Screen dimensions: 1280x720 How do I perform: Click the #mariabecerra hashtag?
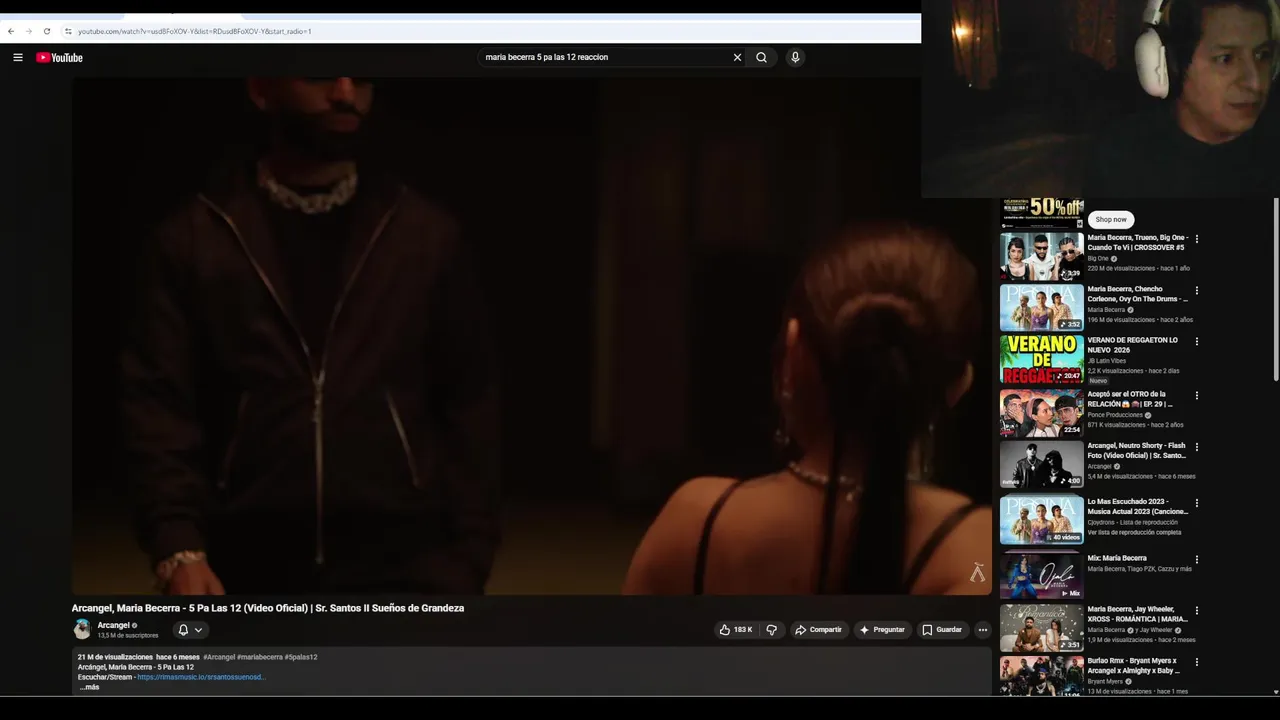pyautogui.click(x=260, y=657)
